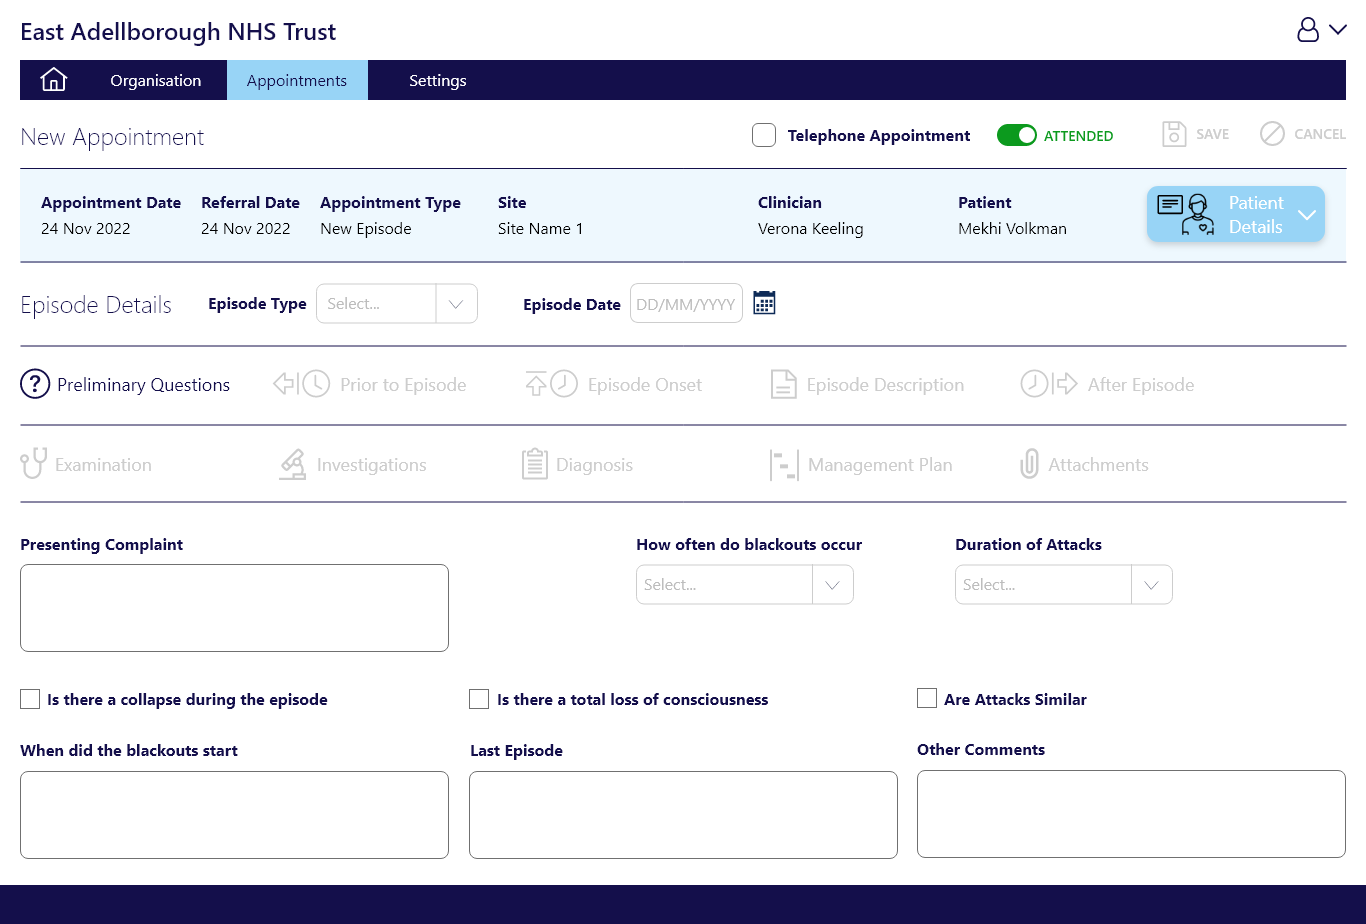Click the When did the blackouts start box

click(x=234, y=814)
